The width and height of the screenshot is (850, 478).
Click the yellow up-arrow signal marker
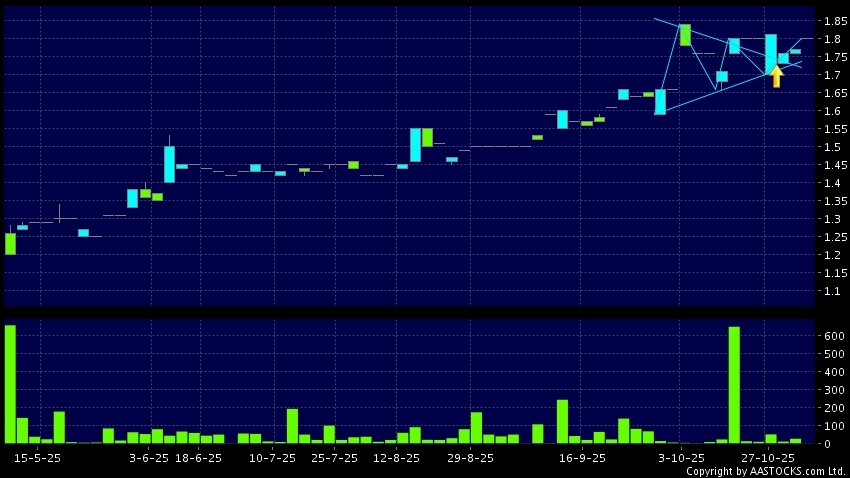point(776,77)
